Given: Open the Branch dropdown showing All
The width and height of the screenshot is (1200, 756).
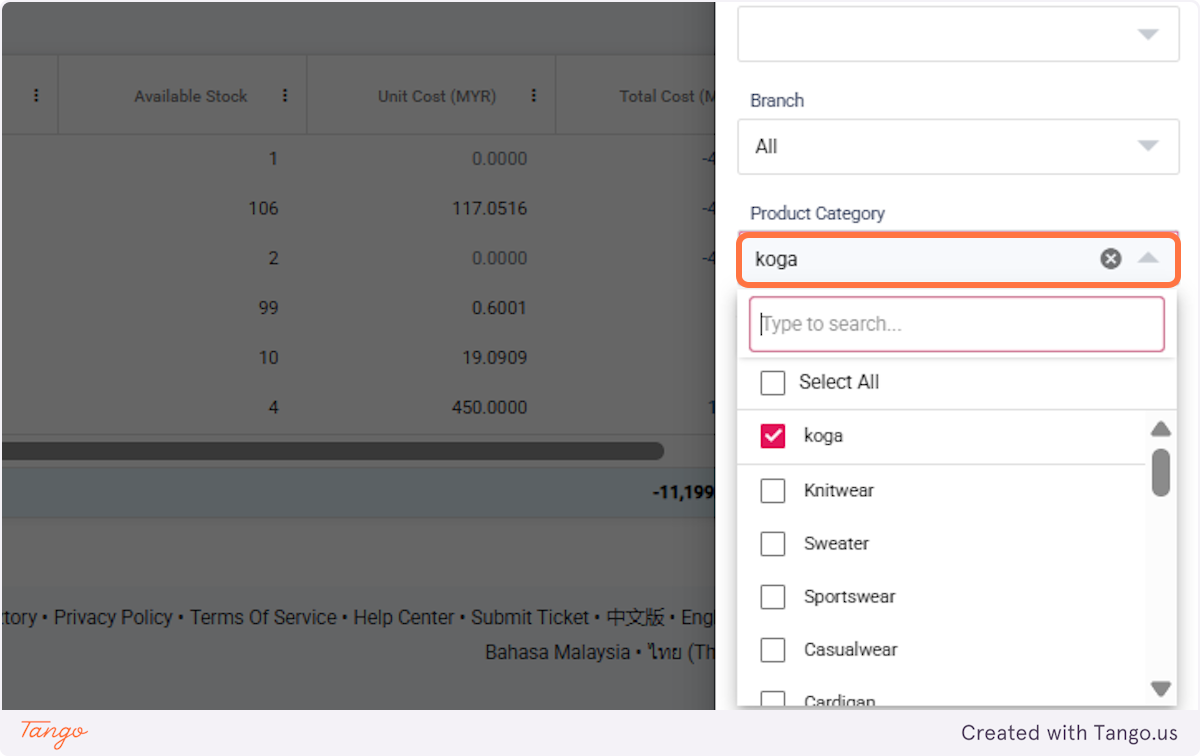Looking at the screenshot, I should pos(958,147).
